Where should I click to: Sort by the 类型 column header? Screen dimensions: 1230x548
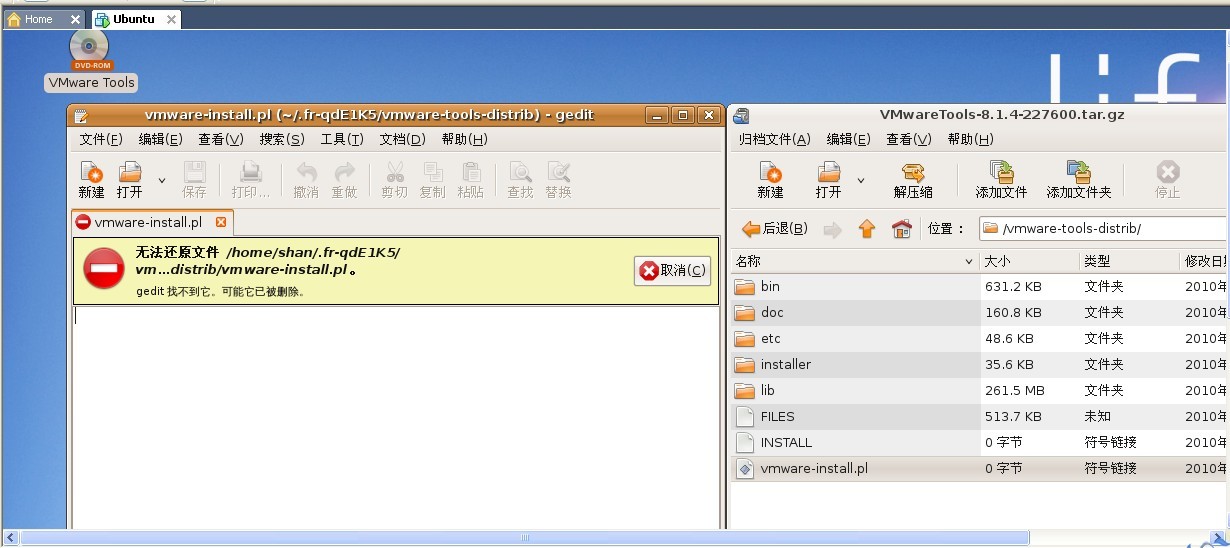1130,261
